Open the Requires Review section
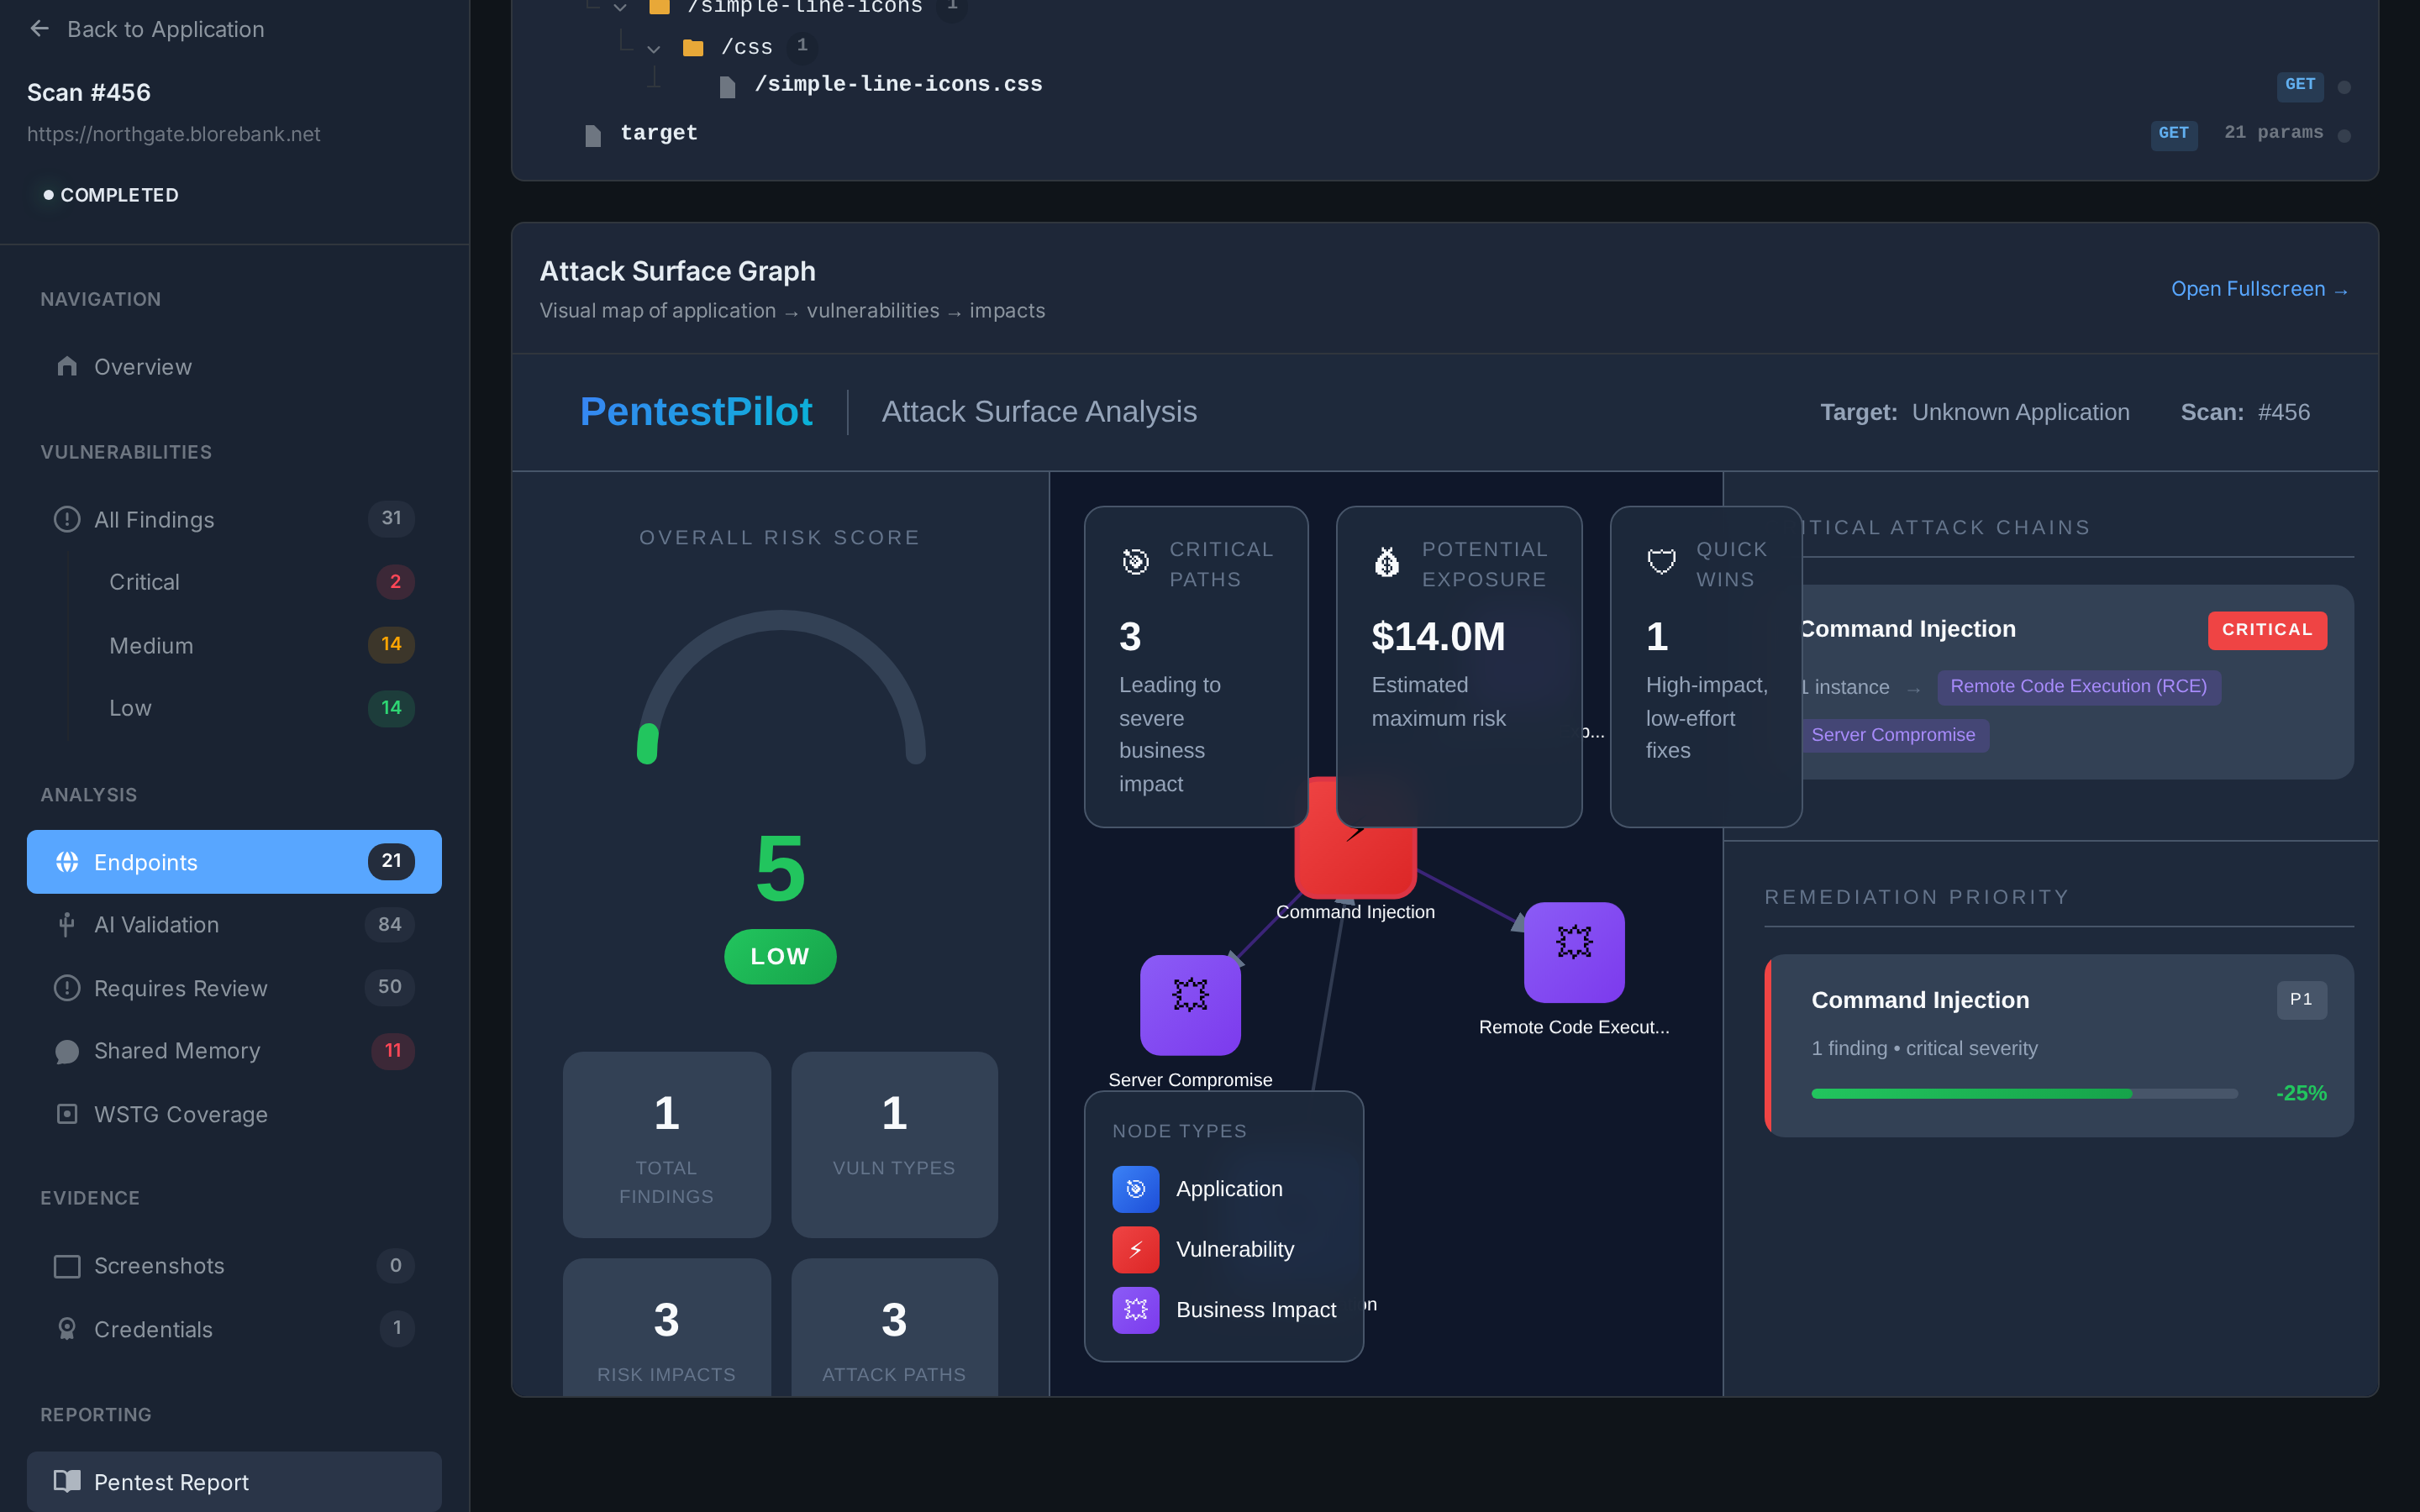Image resolution: width=2420 pixels, height=1512 pixels. pyautogui.click(x=180, y=988)
